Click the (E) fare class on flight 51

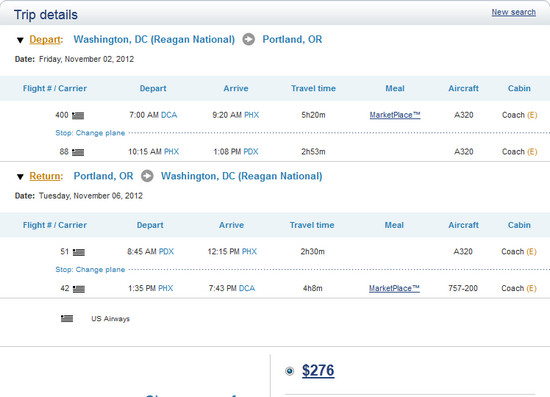point(531,251)
